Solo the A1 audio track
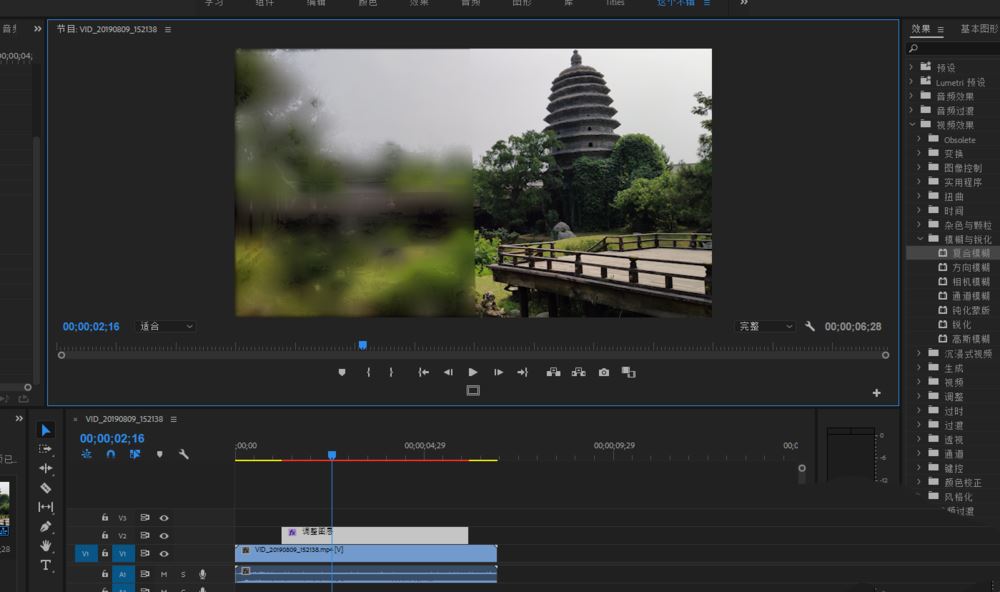The width and height of the screenshot is (1000, 592). click(183, 574)
